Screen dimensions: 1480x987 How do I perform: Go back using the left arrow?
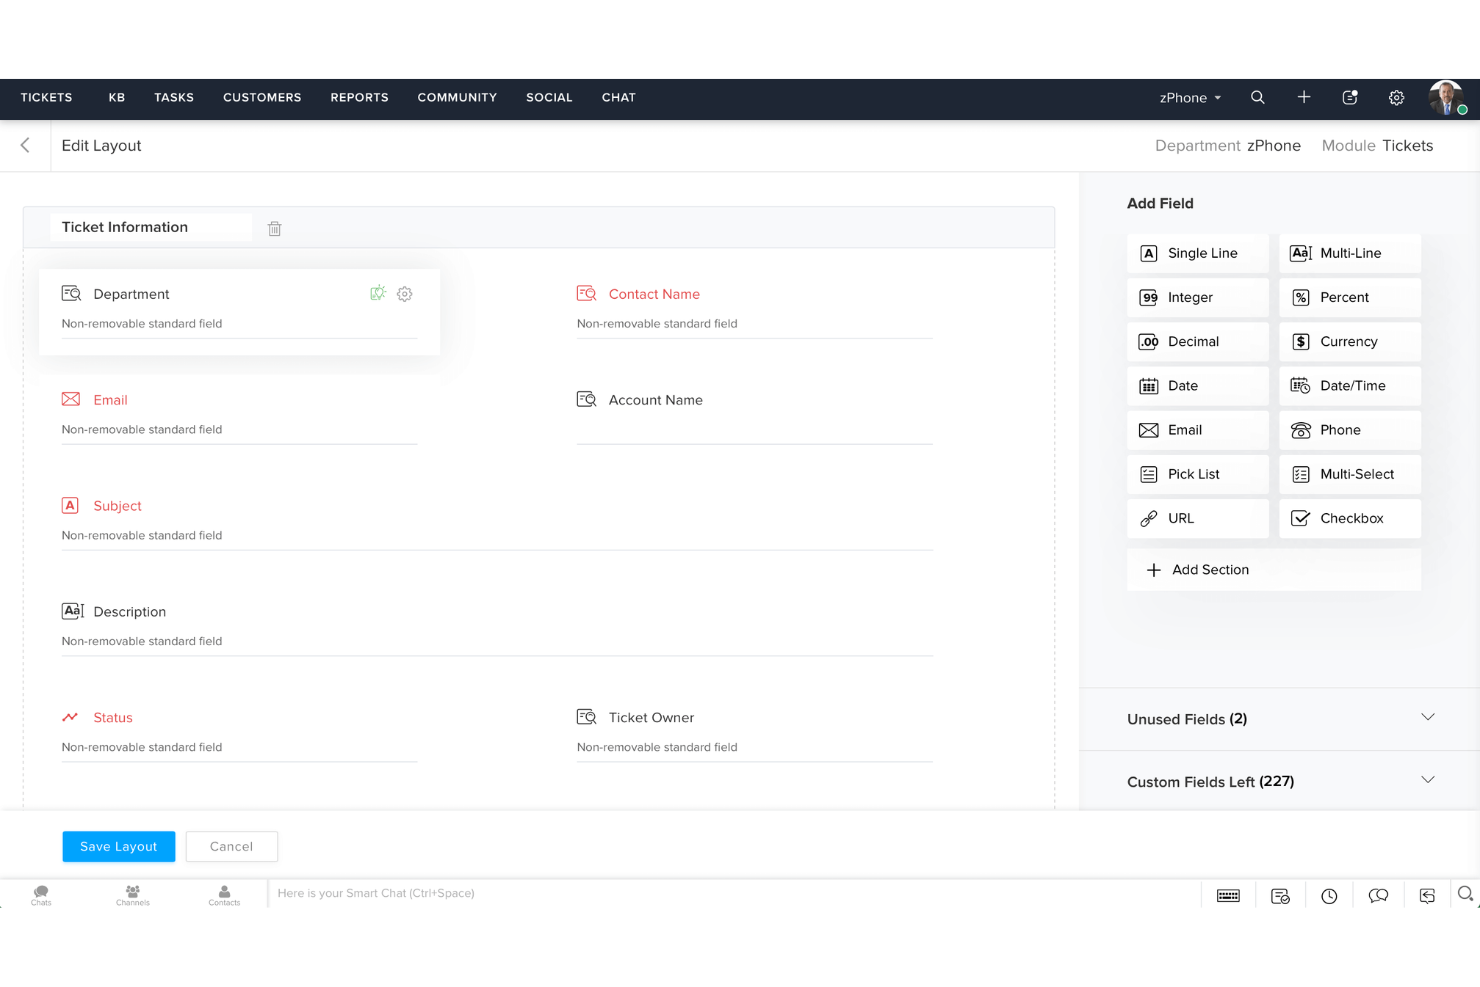pos(25,145)
